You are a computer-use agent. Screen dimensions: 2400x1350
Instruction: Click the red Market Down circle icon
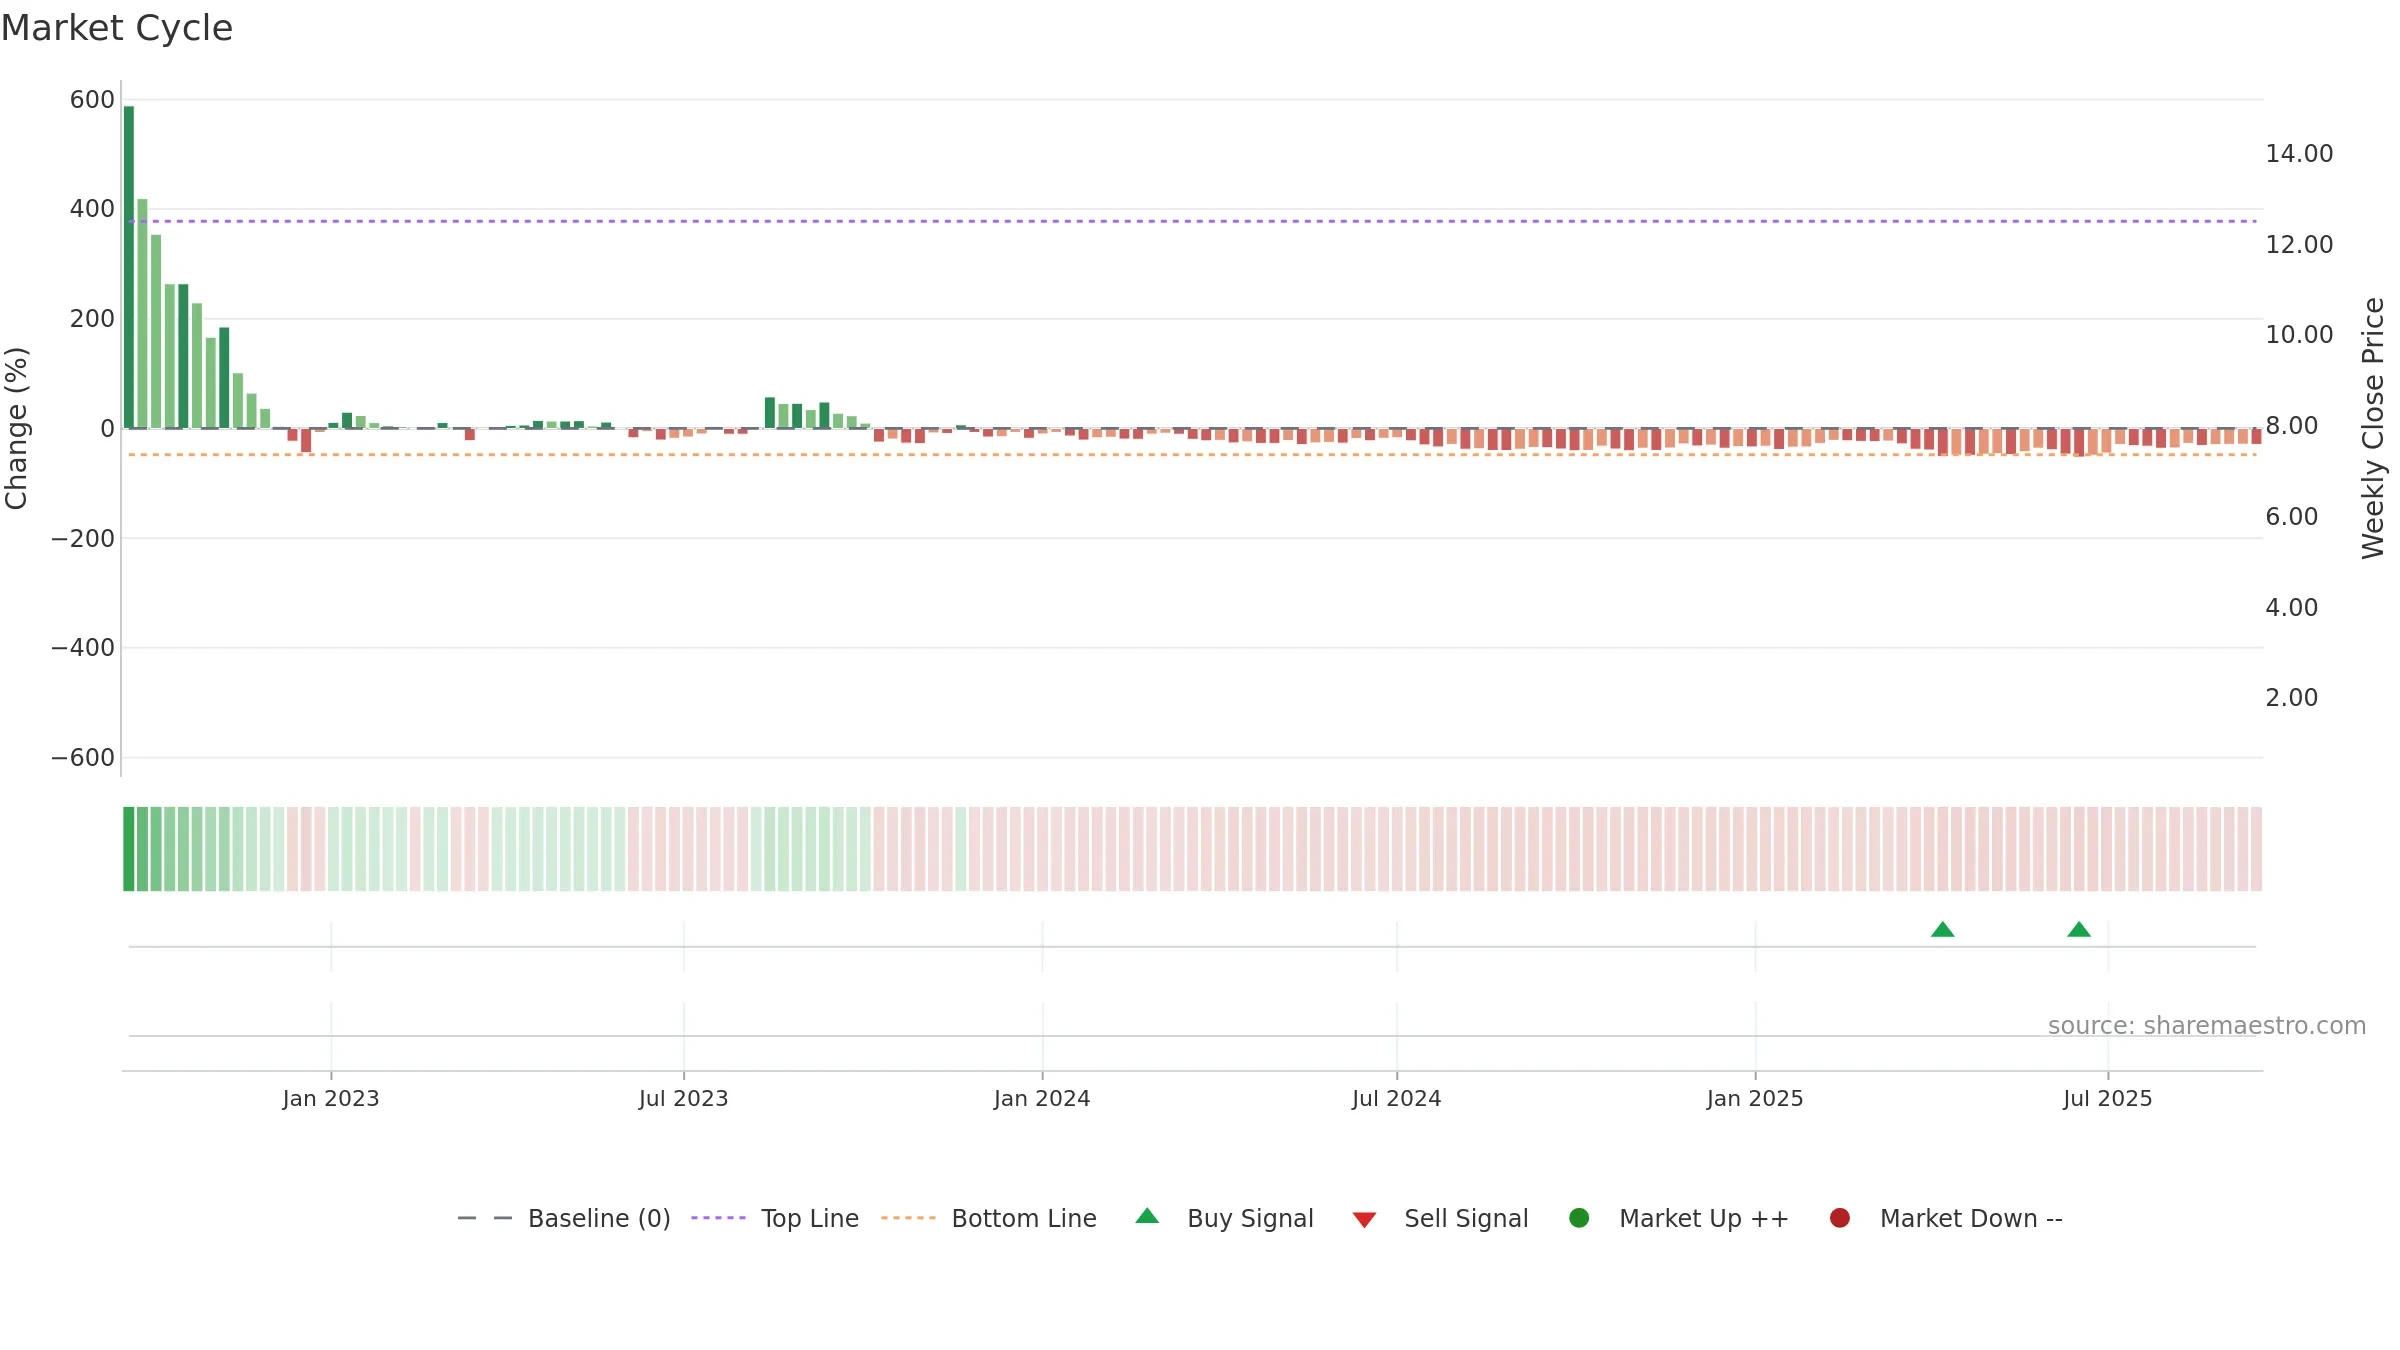(1839, 1218)
